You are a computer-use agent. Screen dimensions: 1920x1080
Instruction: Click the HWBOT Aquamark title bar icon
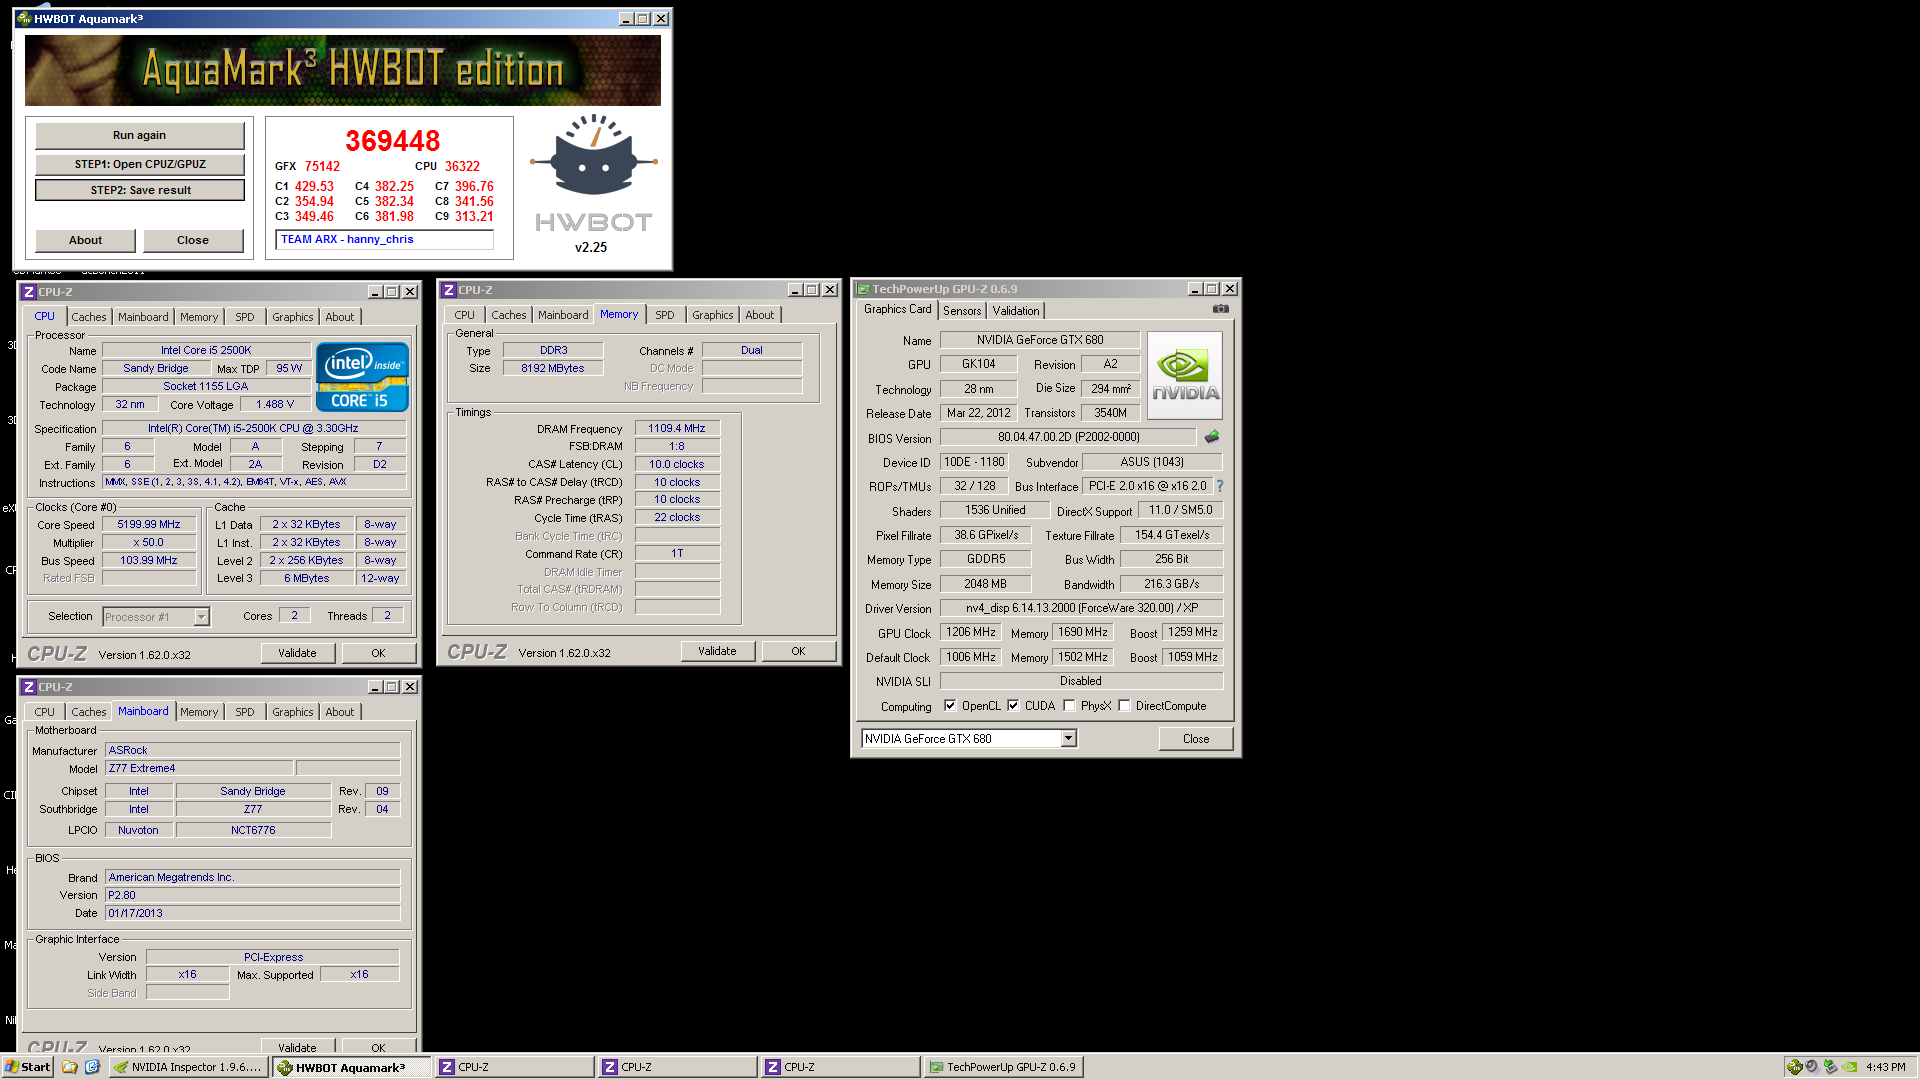[x=24, y=19]
